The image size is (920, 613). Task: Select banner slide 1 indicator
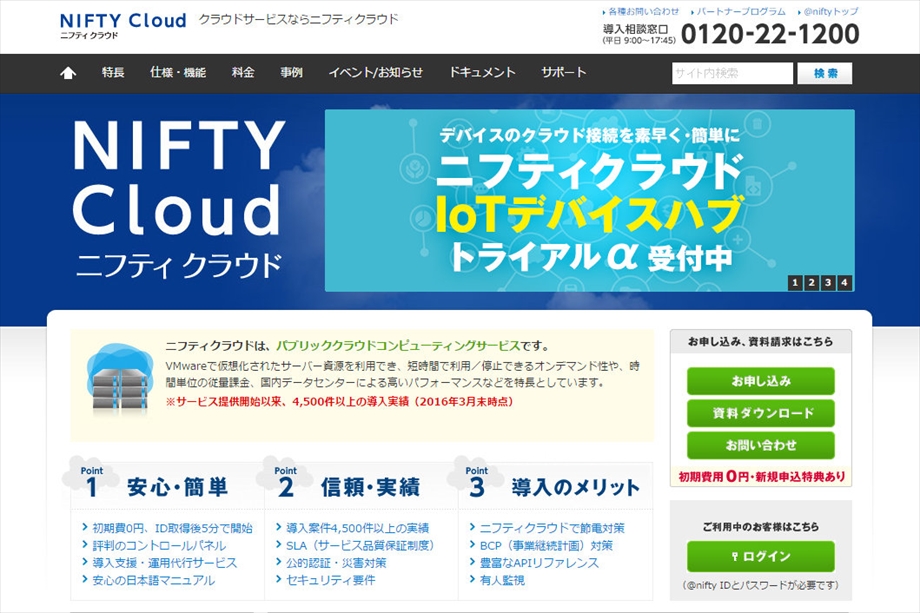click(x=795, y=283)
